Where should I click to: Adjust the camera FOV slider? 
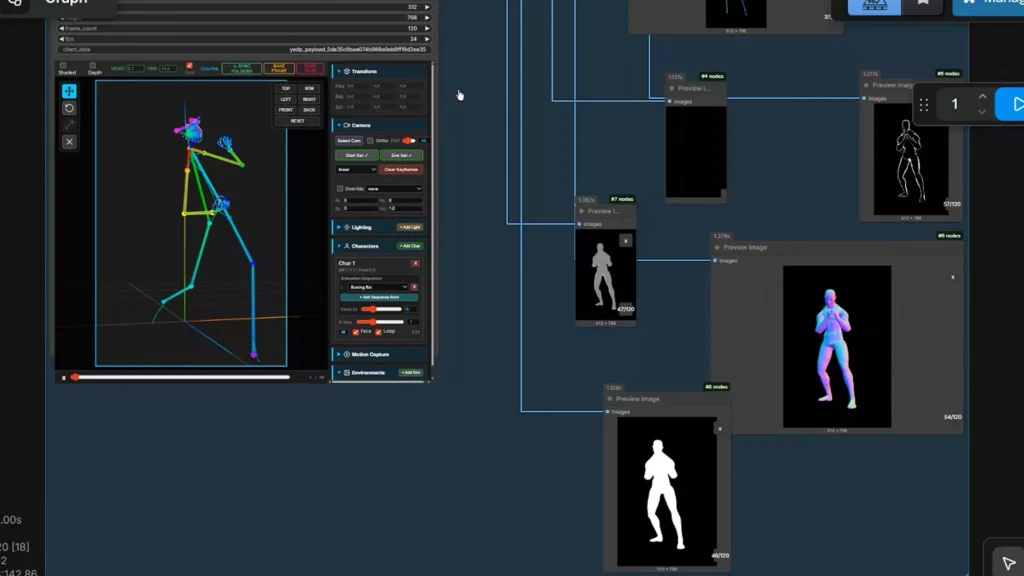tap(409, 140)
